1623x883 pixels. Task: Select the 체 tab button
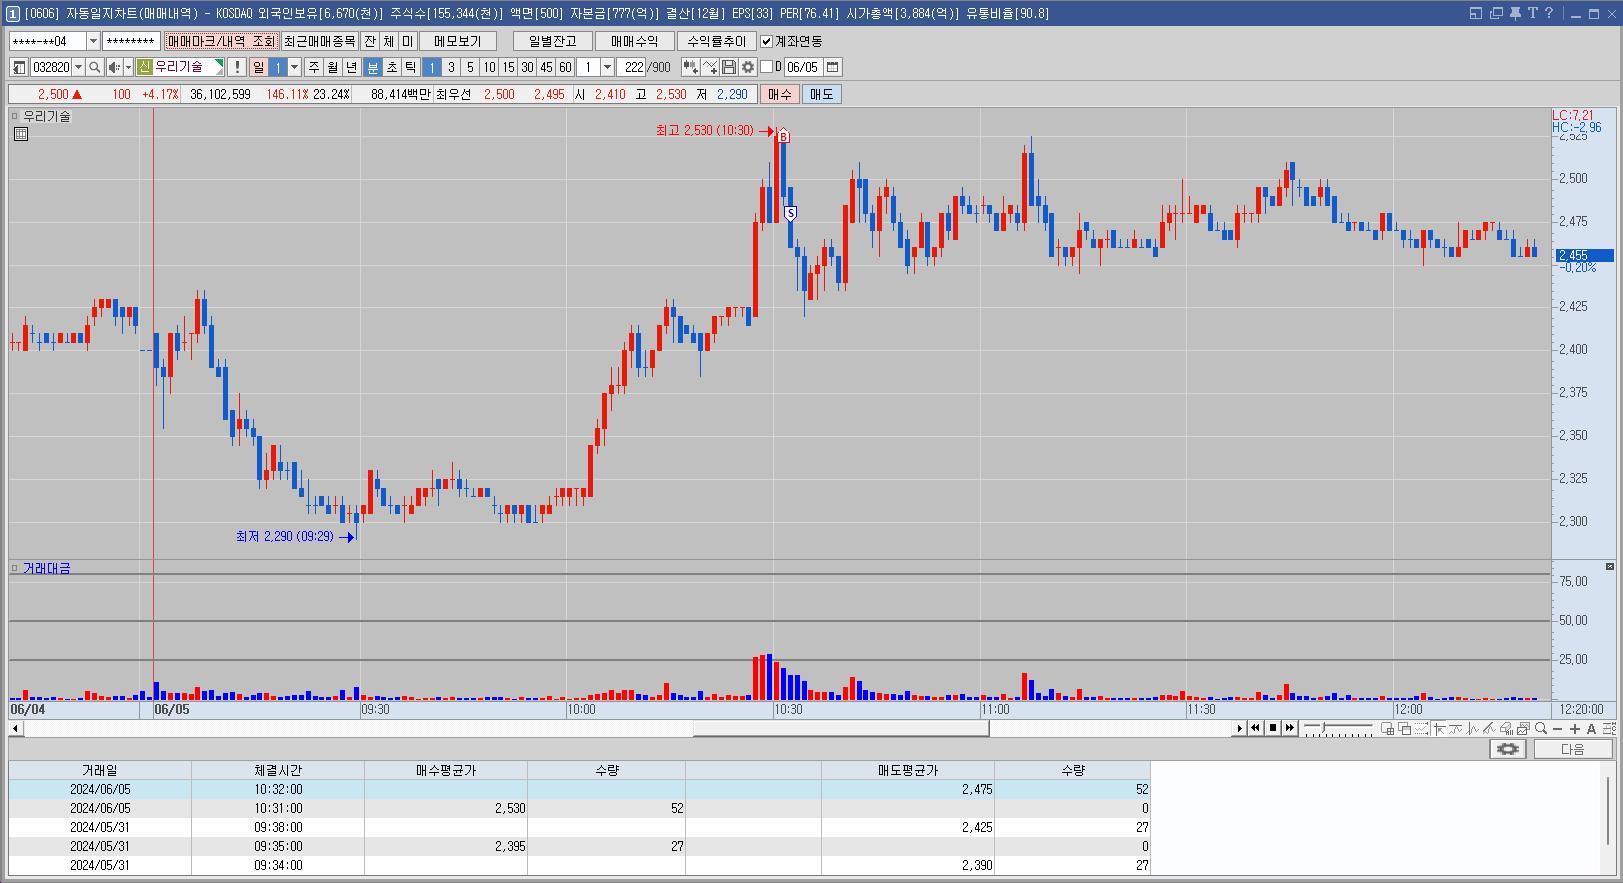point(389,41)
